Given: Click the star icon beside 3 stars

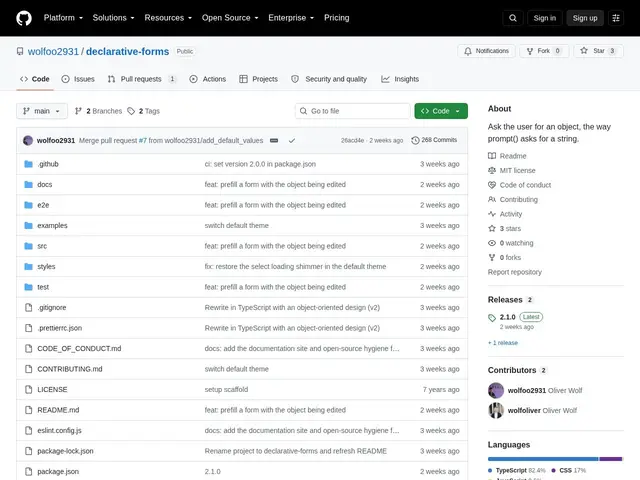Looking at the screenshot, I should (492, 229).
